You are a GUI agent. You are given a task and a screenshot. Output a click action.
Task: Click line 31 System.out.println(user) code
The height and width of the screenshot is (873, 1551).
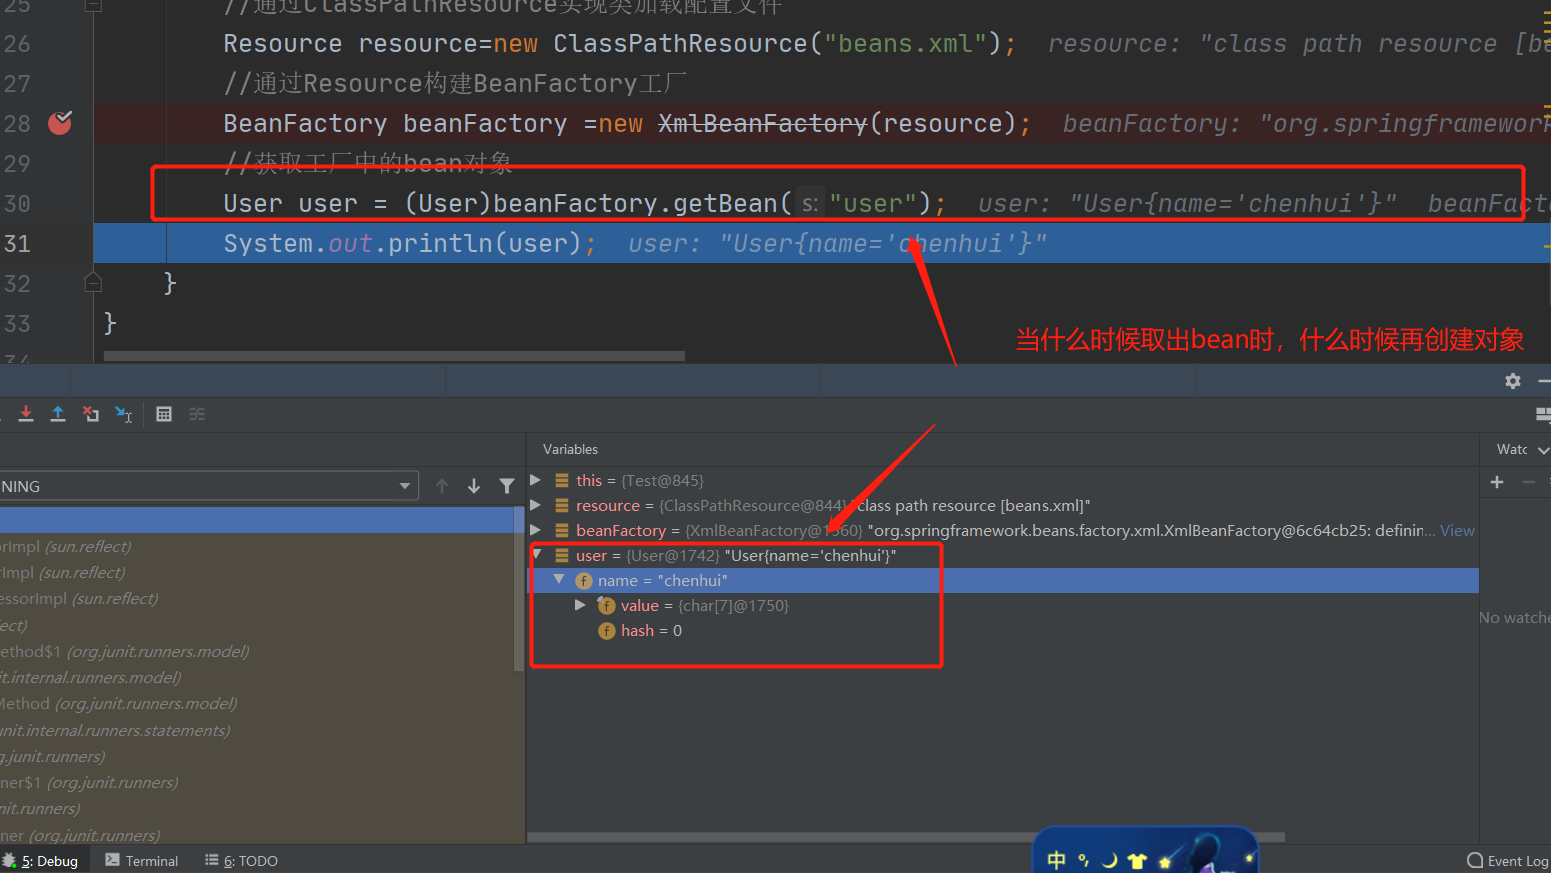pos(410,244)
